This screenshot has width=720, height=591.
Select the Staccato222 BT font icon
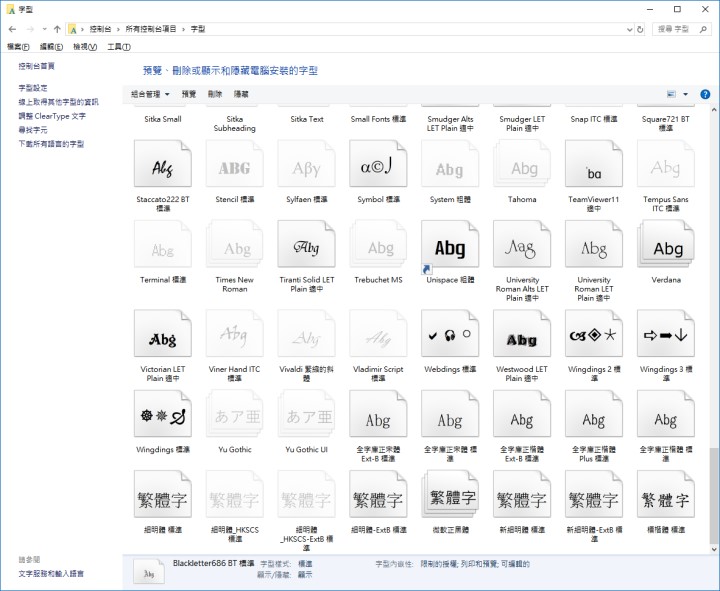(x=163, y=164)
